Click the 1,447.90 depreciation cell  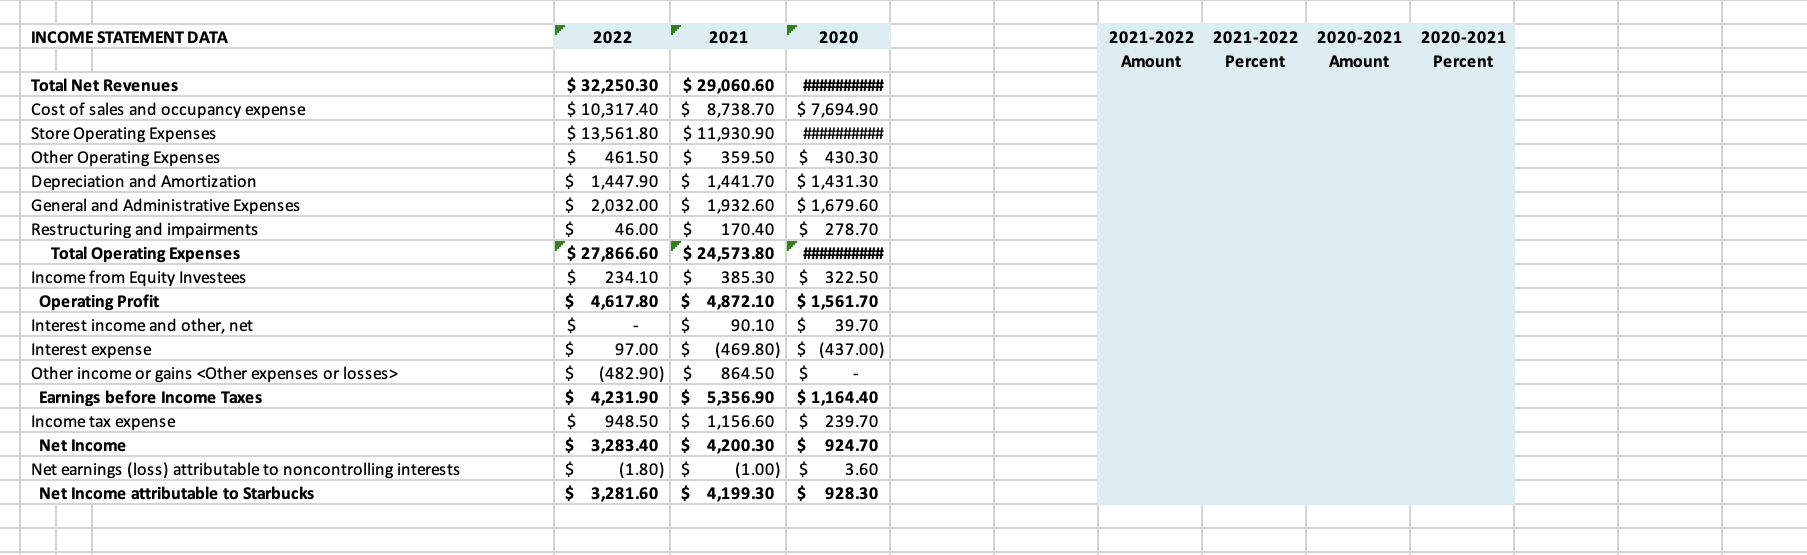coord(612,181)
